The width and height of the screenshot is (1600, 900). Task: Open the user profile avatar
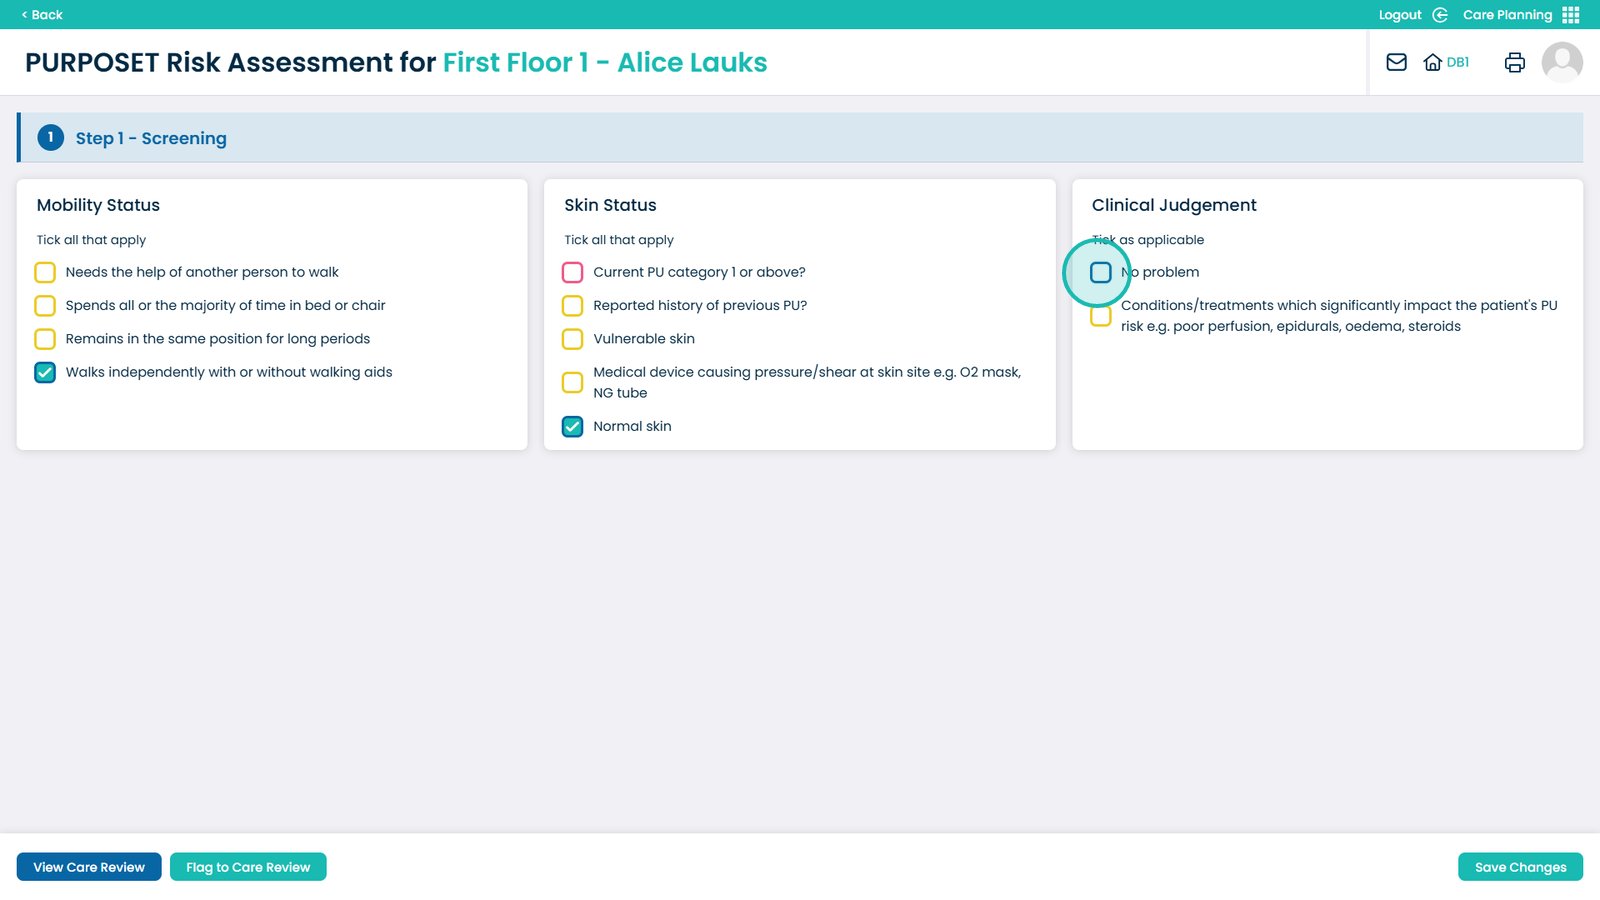(1561, 62)
